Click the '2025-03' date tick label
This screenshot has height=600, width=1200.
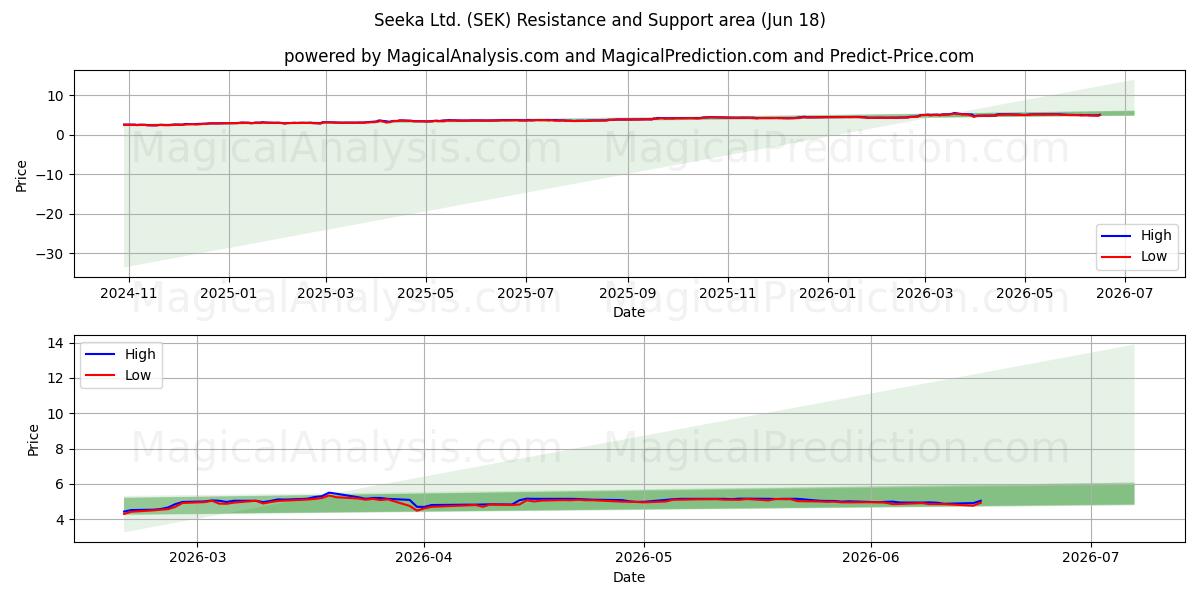(325, 293)
